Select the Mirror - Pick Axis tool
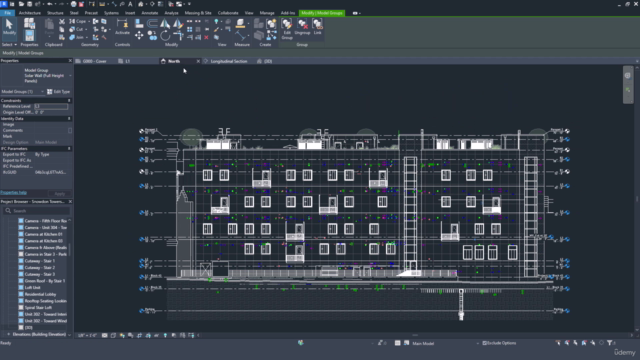The image size is (640, 360). (165, 23)
